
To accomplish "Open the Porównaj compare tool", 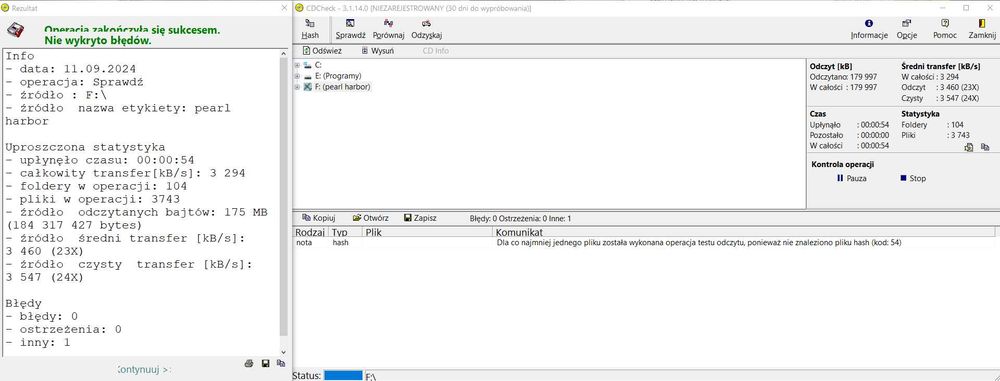I will tap(388, 29).
